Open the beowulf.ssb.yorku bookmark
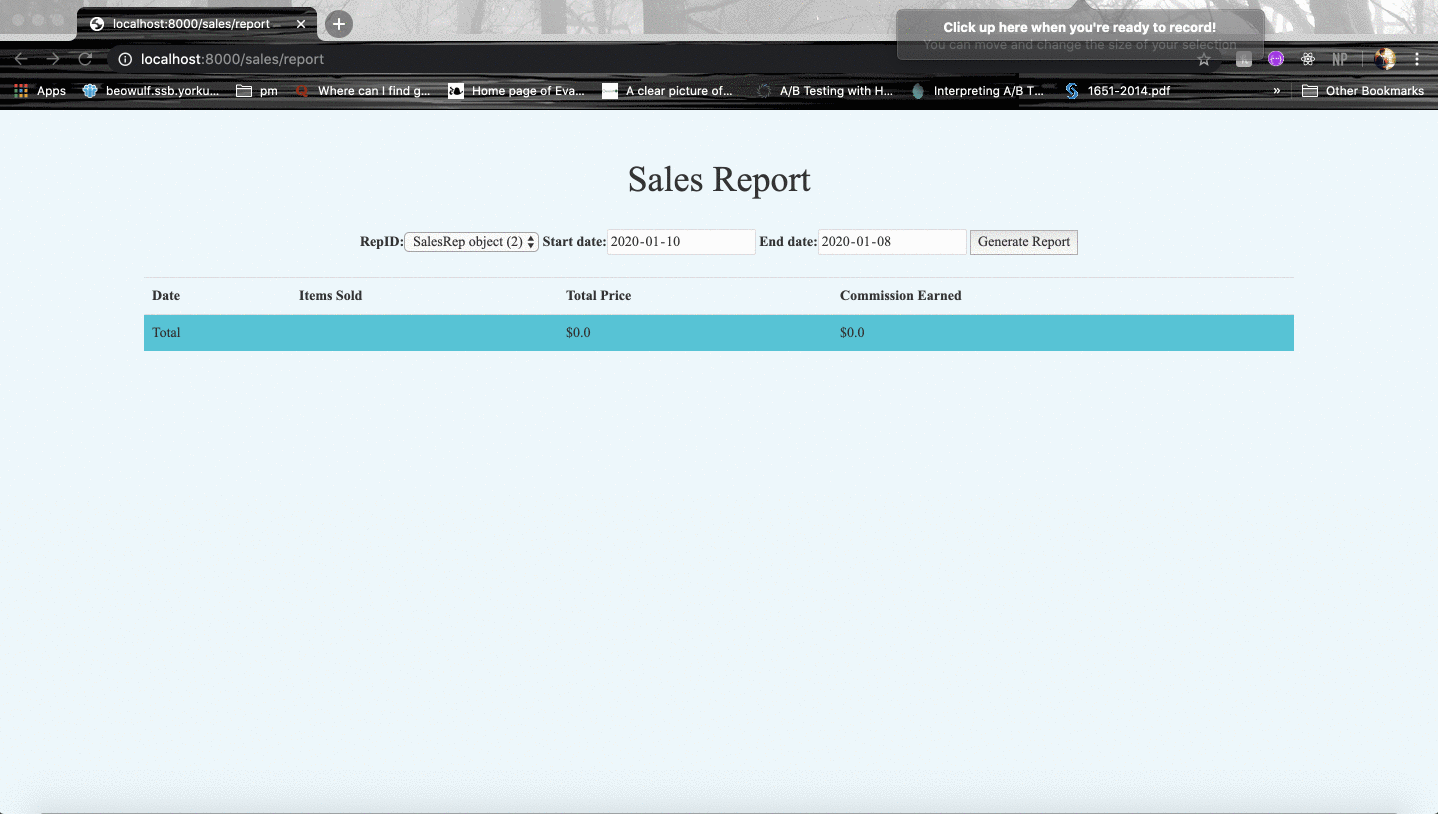Viewport: 1438px width, 814px height. (x=151, y=91)
